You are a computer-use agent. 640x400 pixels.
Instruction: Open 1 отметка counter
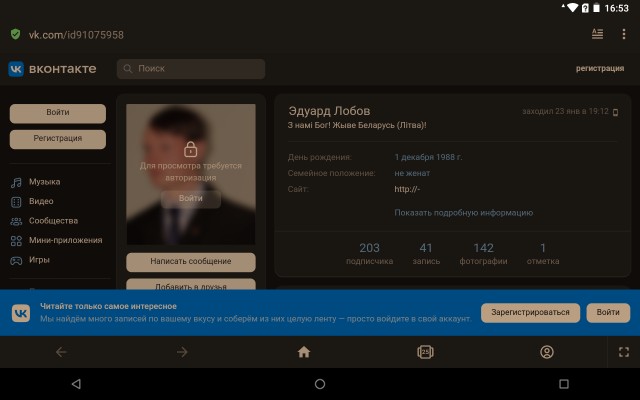543,254
